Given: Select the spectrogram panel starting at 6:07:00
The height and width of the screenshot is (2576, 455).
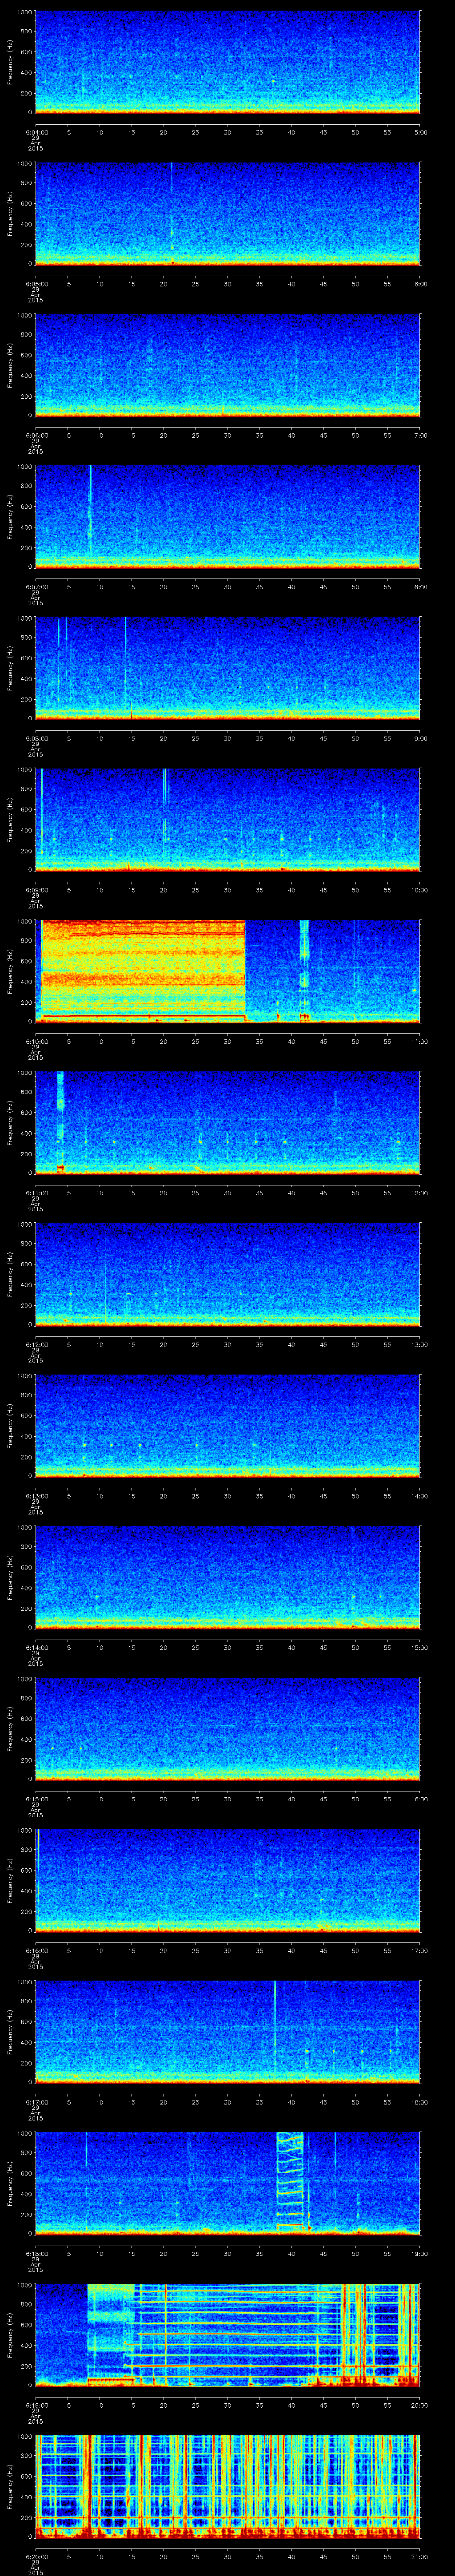Looking at the screenshot, I should click(228, 516).
